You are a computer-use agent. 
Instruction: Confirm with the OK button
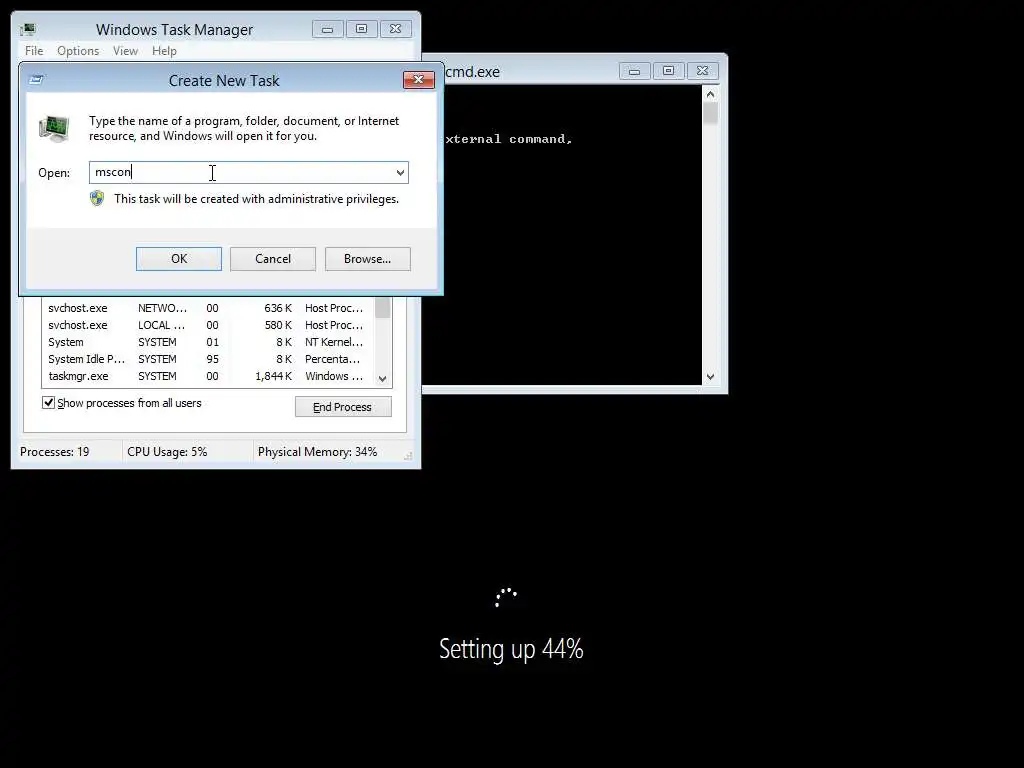pyautogui.click(x=179, y=259)
